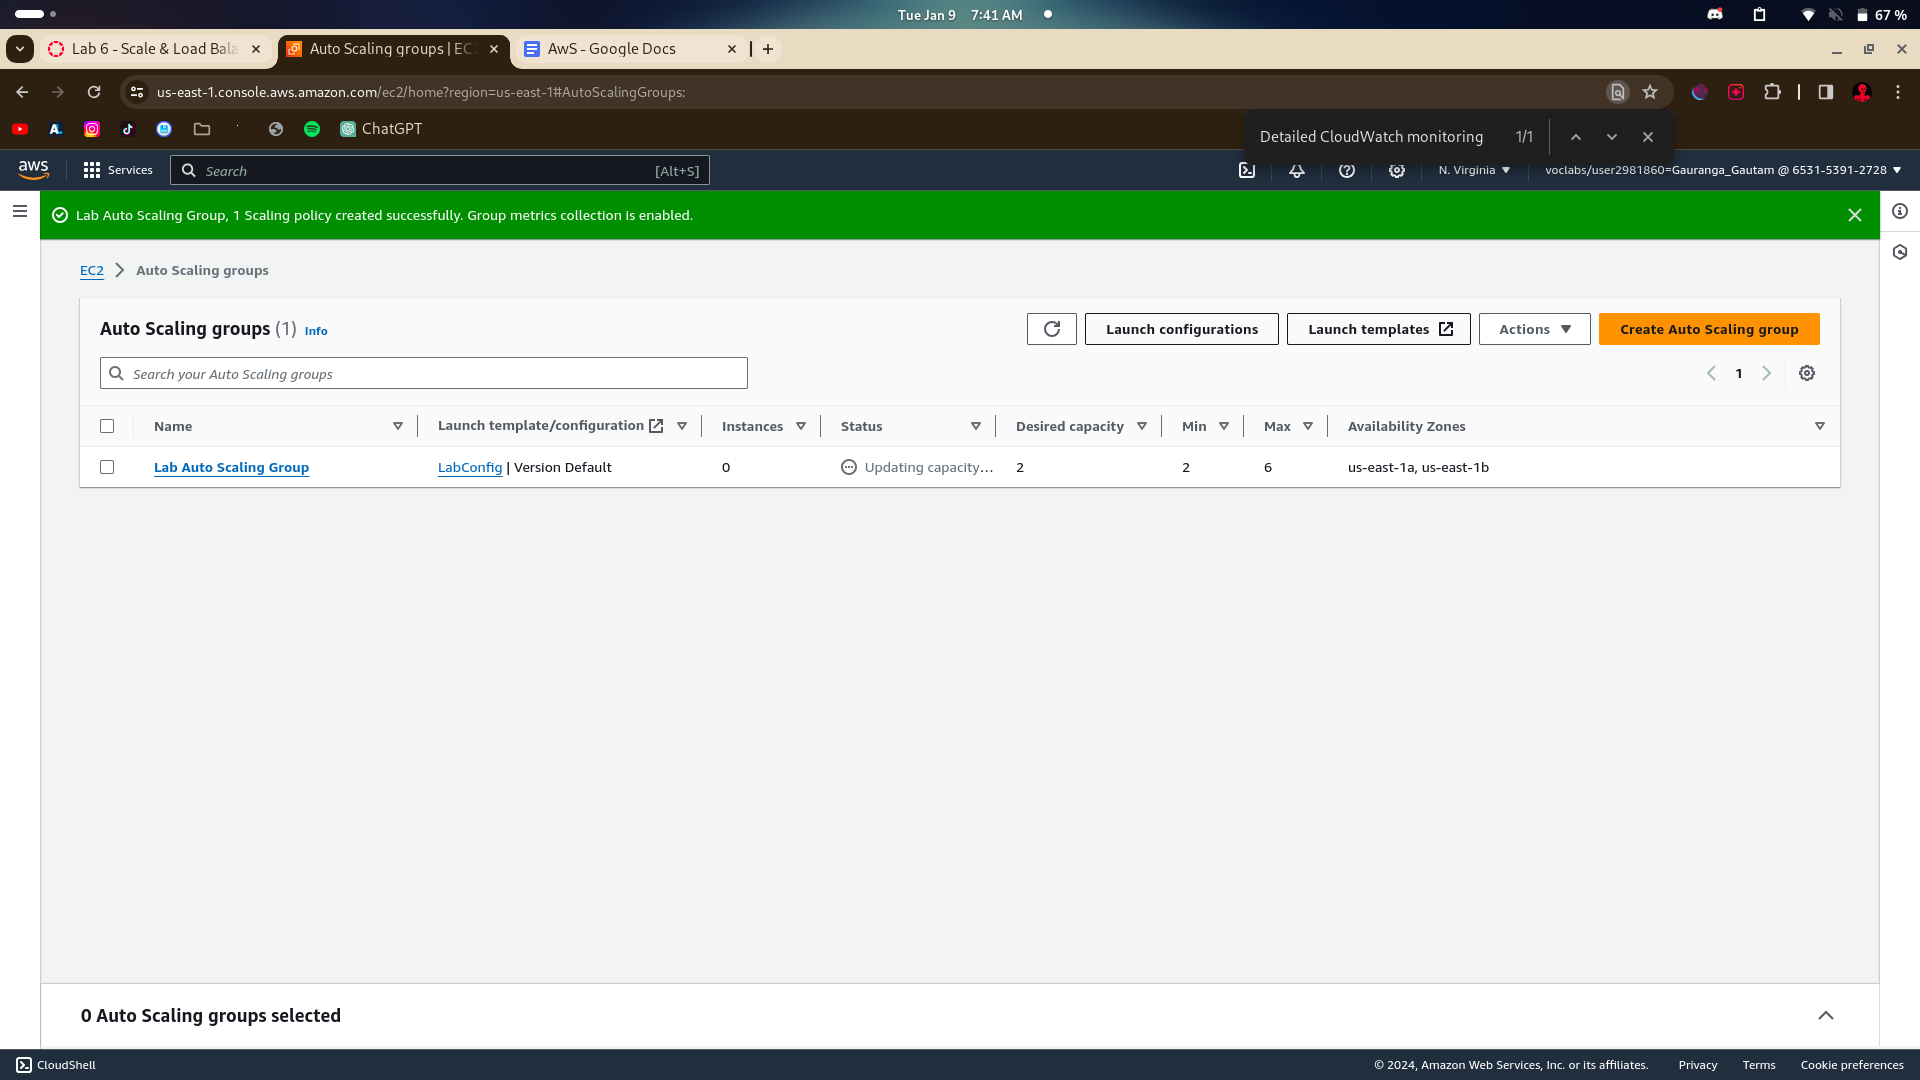The image size is (1920, 1080).
Task: Select the Lab Auto Scaling Group checkbox
Action: (x=107, y=467)
